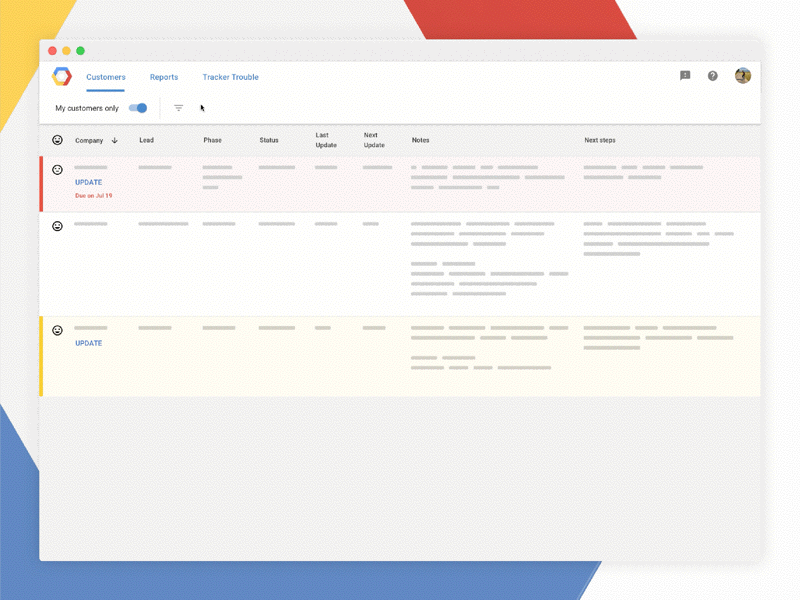
Task: Click the smiley icon in the header row
Action: pos(57,140)
